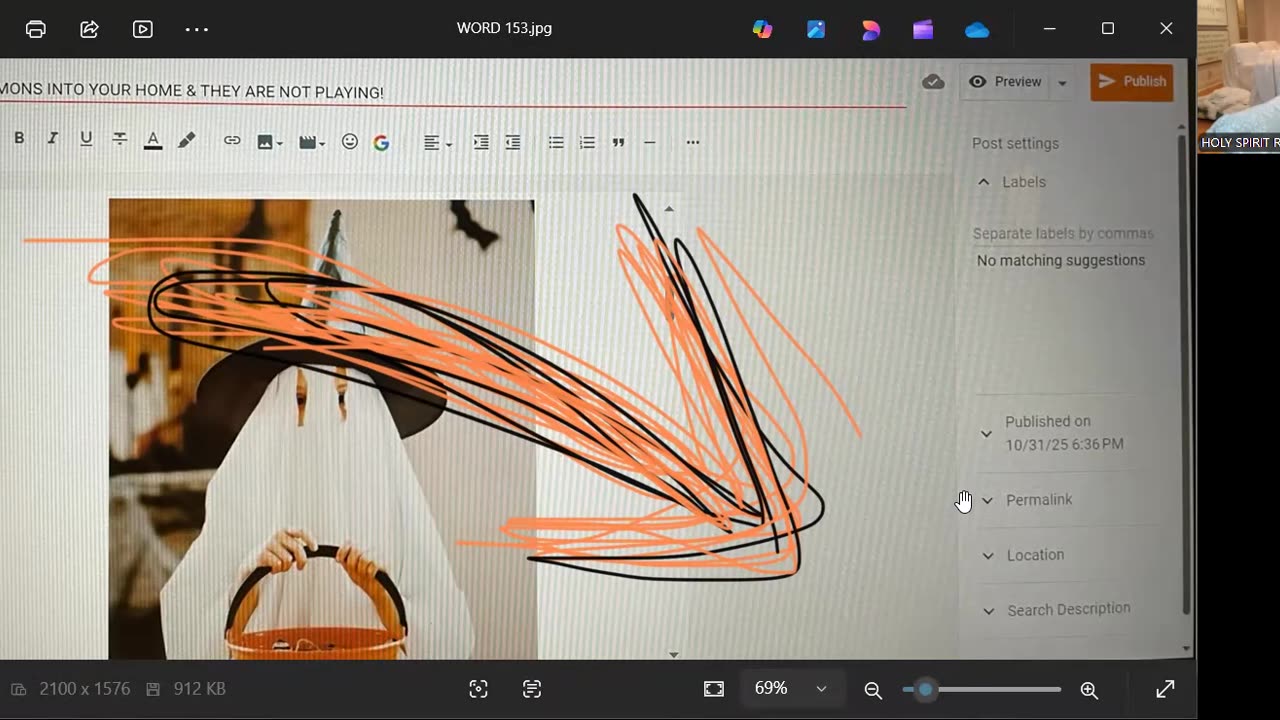Pick the highlighter color tool
This screenshot has width=1280, height=720.
(x=186, y=141)
